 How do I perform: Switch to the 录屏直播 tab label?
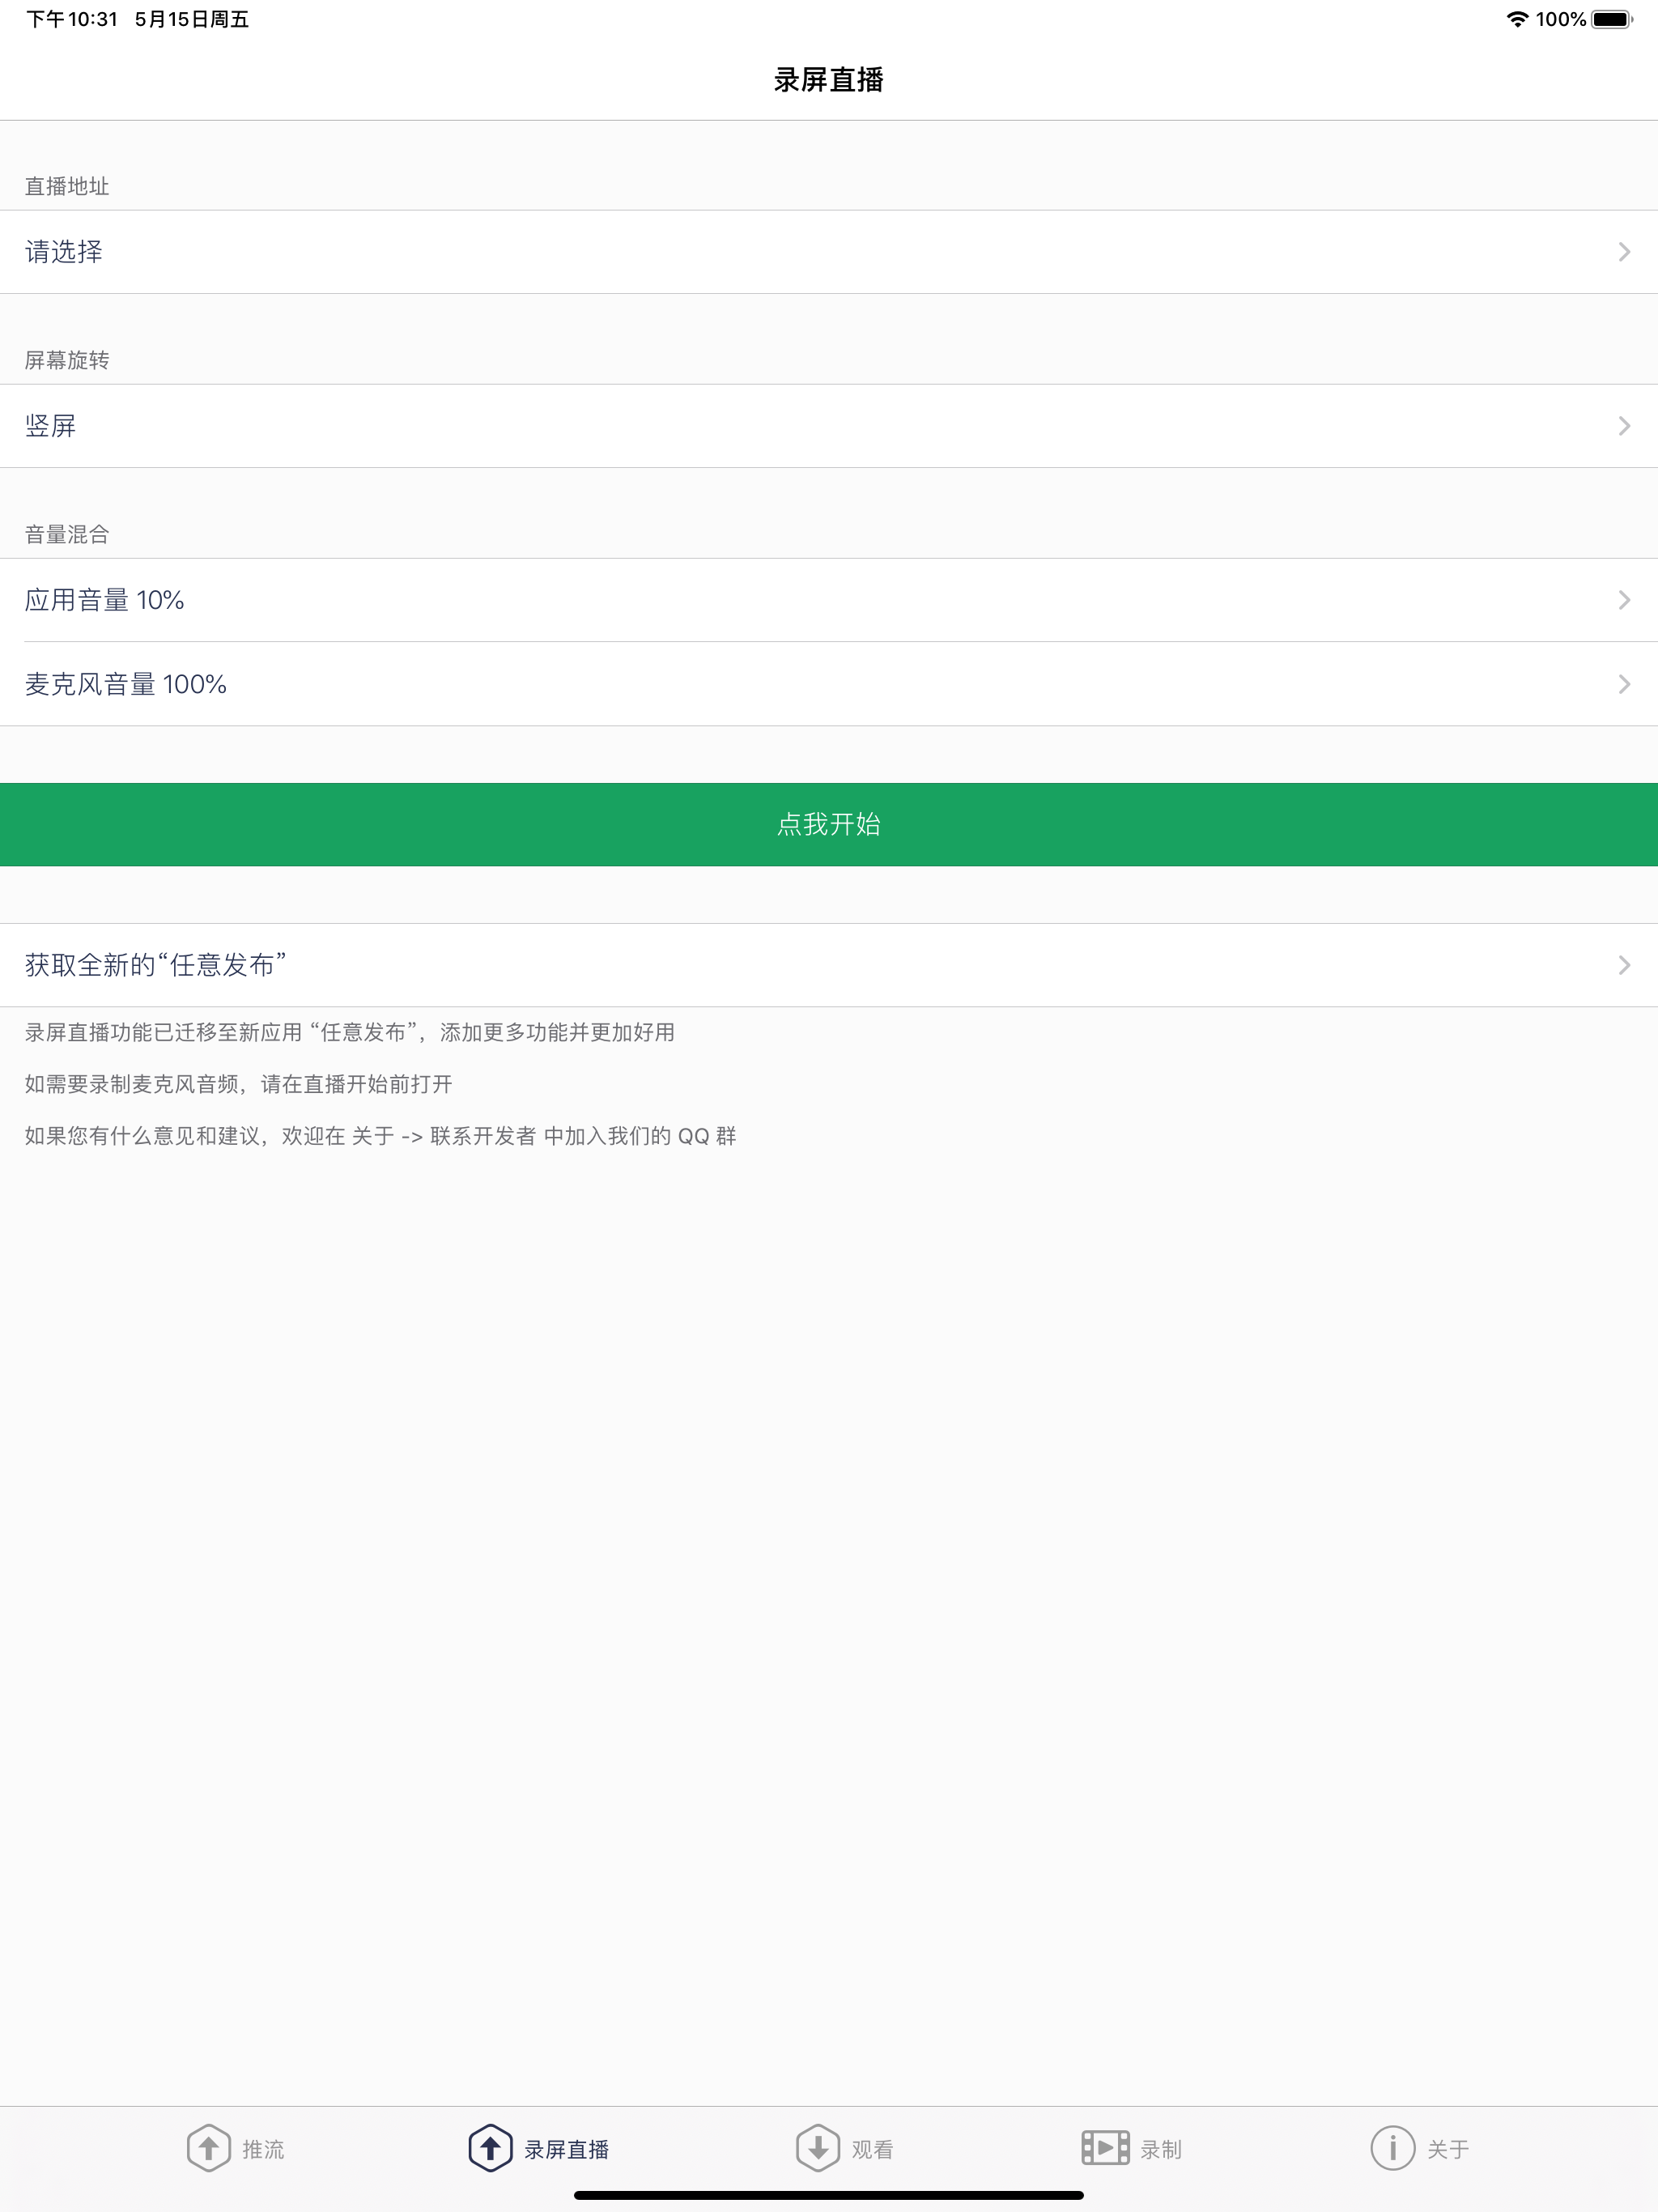coord(567,2149)
